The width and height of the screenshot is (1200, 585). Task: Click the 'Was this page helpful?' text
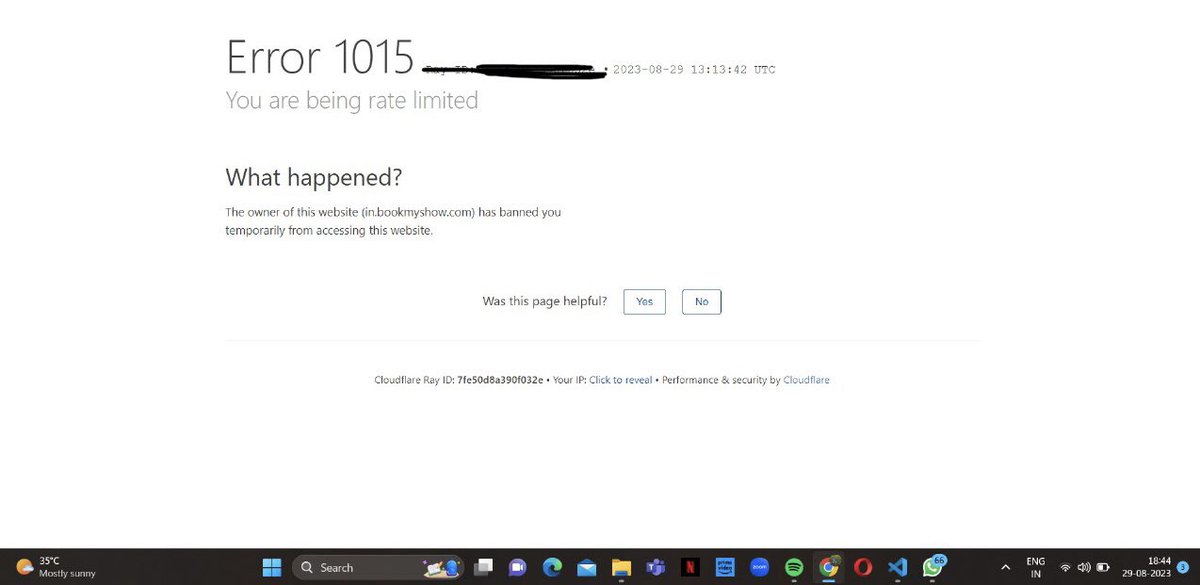click(545, 301)
